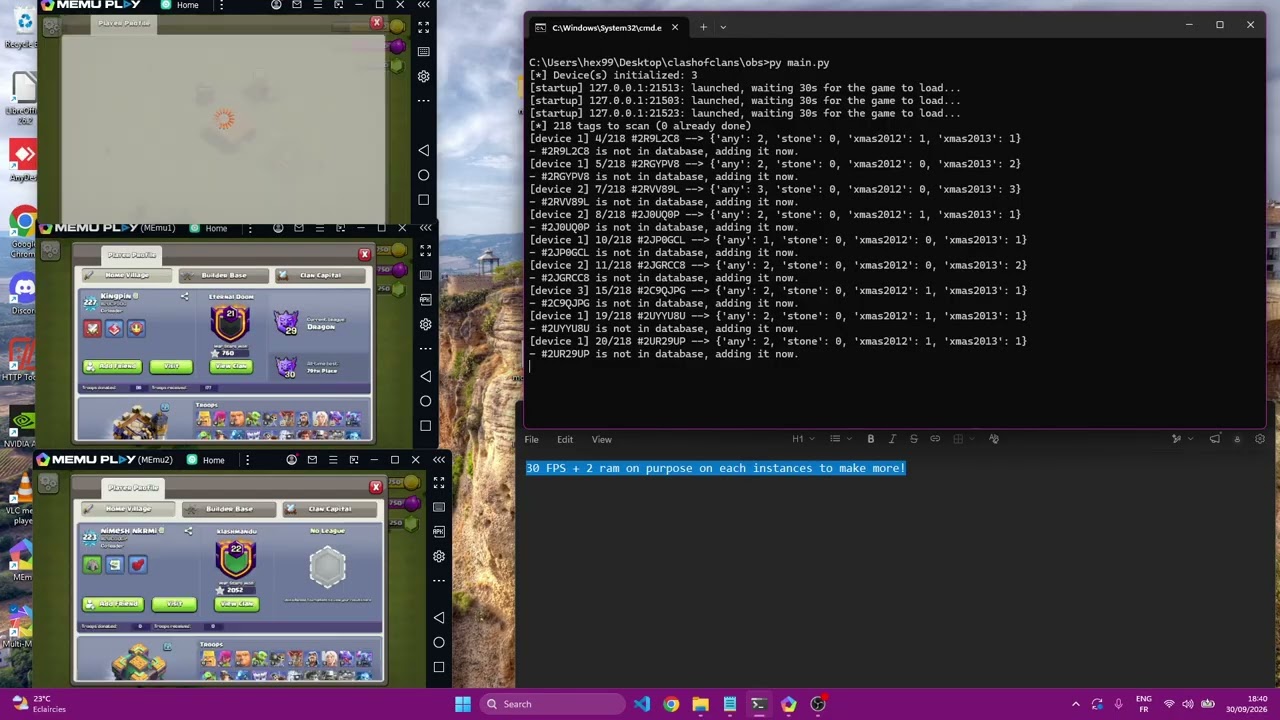Click MEmu1 APK install icon
This screenshot has width=1280, height=720.
tap(425, 300)
